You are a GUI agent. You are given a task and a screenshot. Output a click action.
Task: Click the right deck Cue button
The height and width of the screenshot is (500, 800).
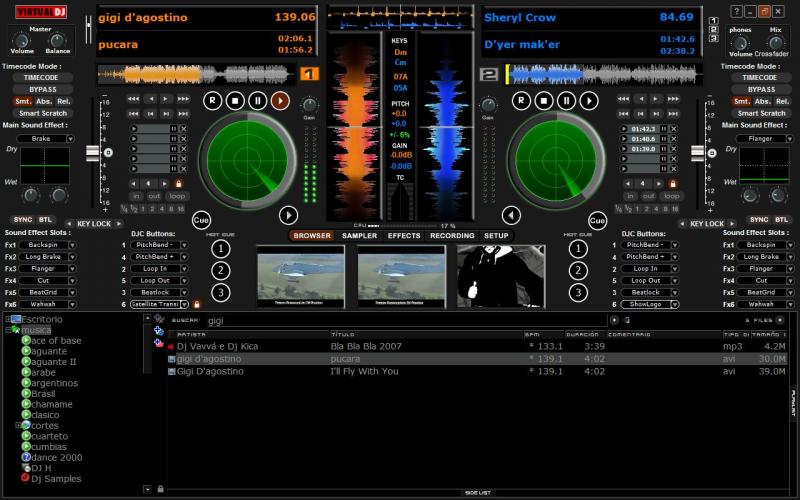tap(597, 220)
